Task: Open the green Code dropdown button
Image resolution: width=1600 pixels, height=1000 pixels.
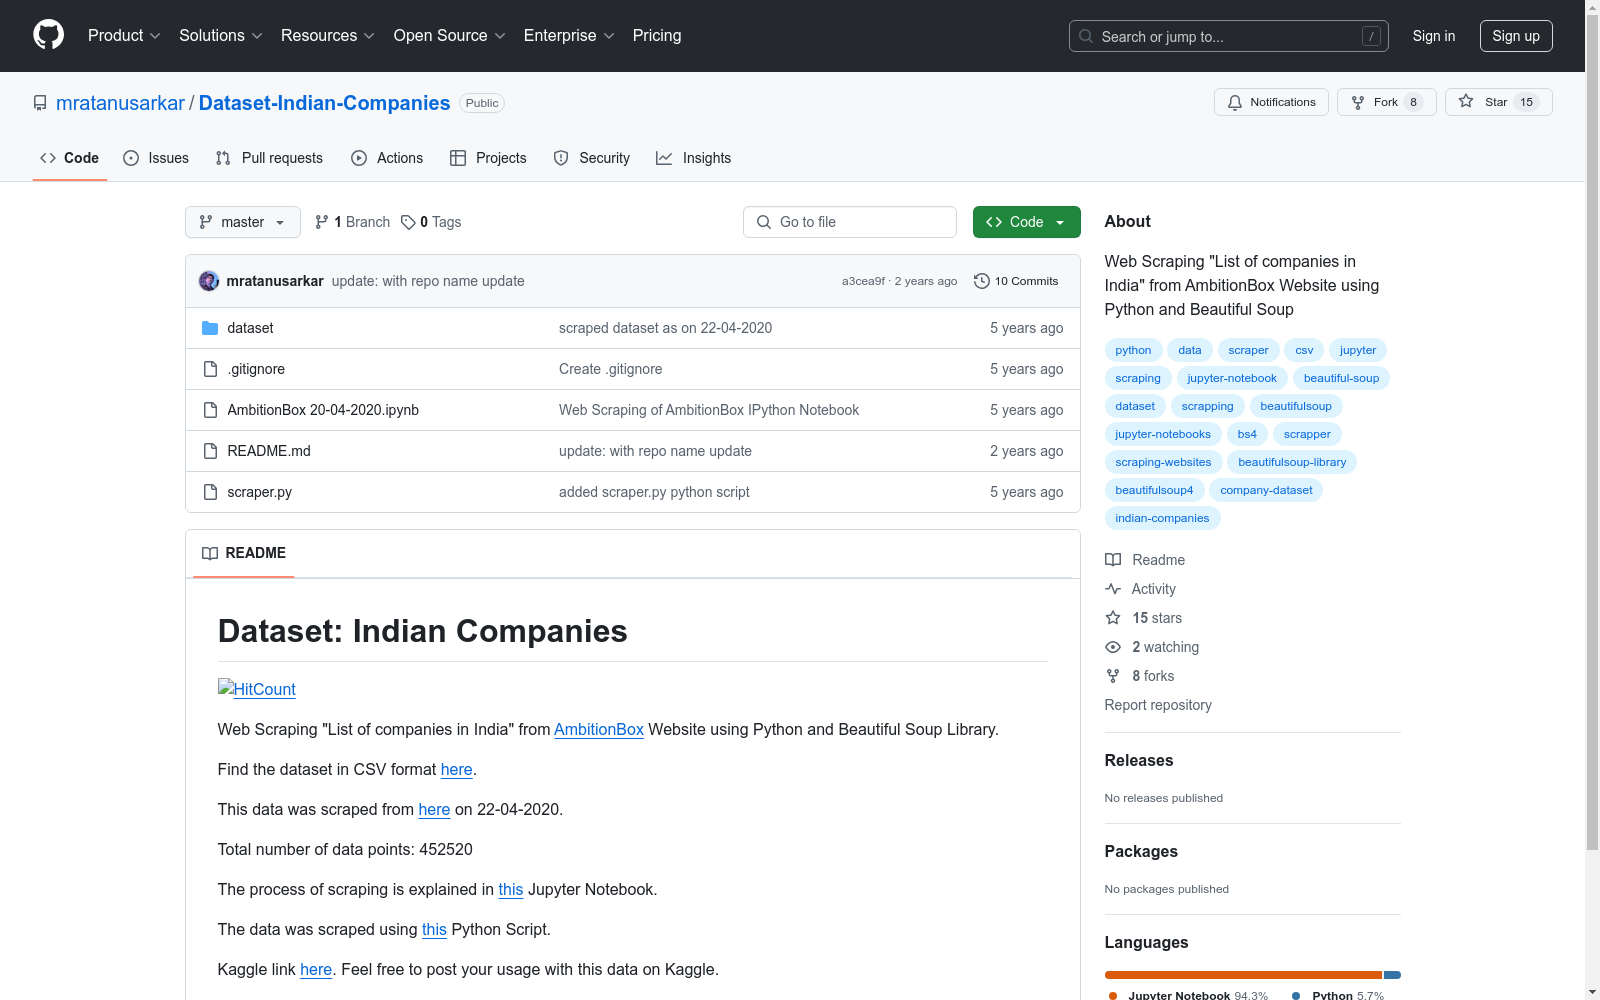Action: point(1026,222)
